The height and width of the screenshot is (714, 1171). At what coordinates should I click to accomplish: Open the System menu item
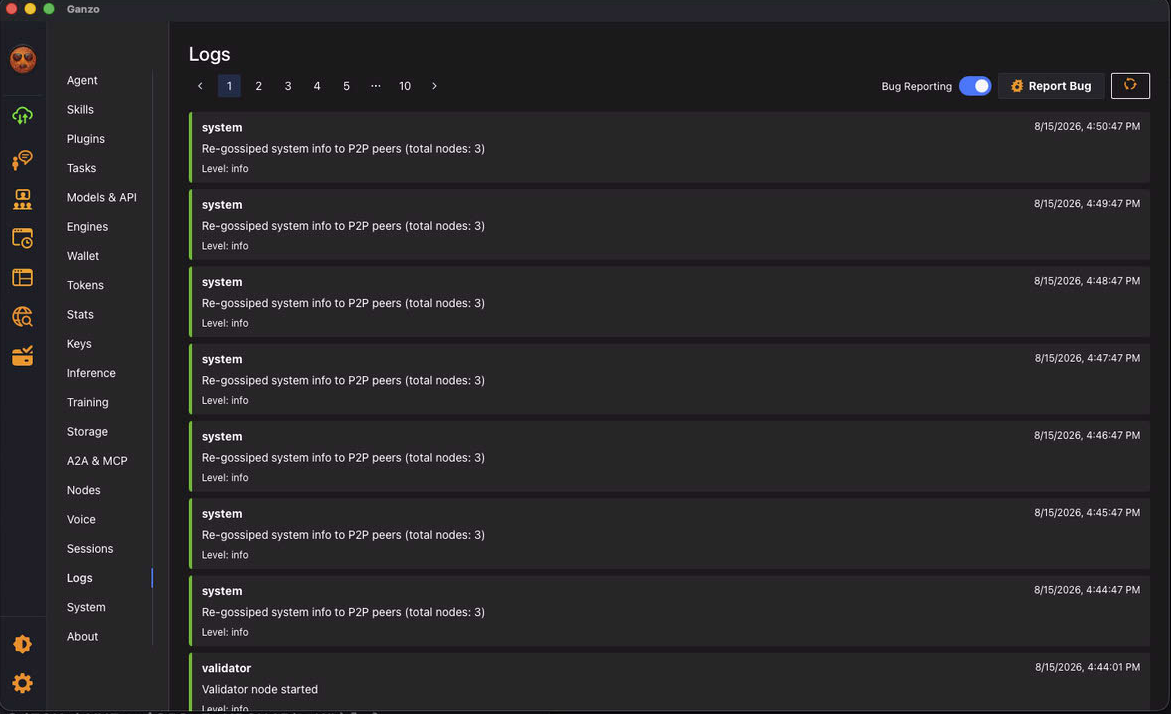pyautogui.click(x=86, y=607)
